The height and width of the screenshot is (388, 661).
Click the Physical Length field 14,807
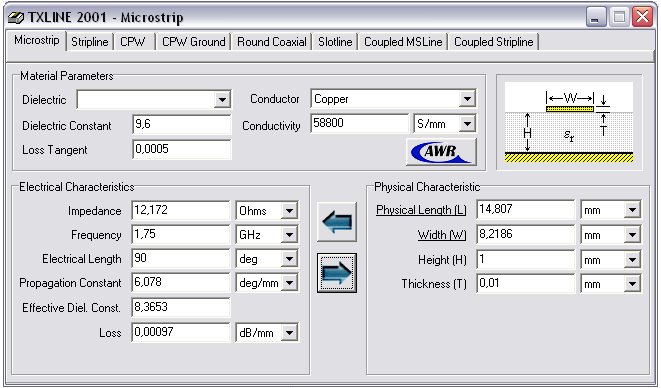coord(526,209)
